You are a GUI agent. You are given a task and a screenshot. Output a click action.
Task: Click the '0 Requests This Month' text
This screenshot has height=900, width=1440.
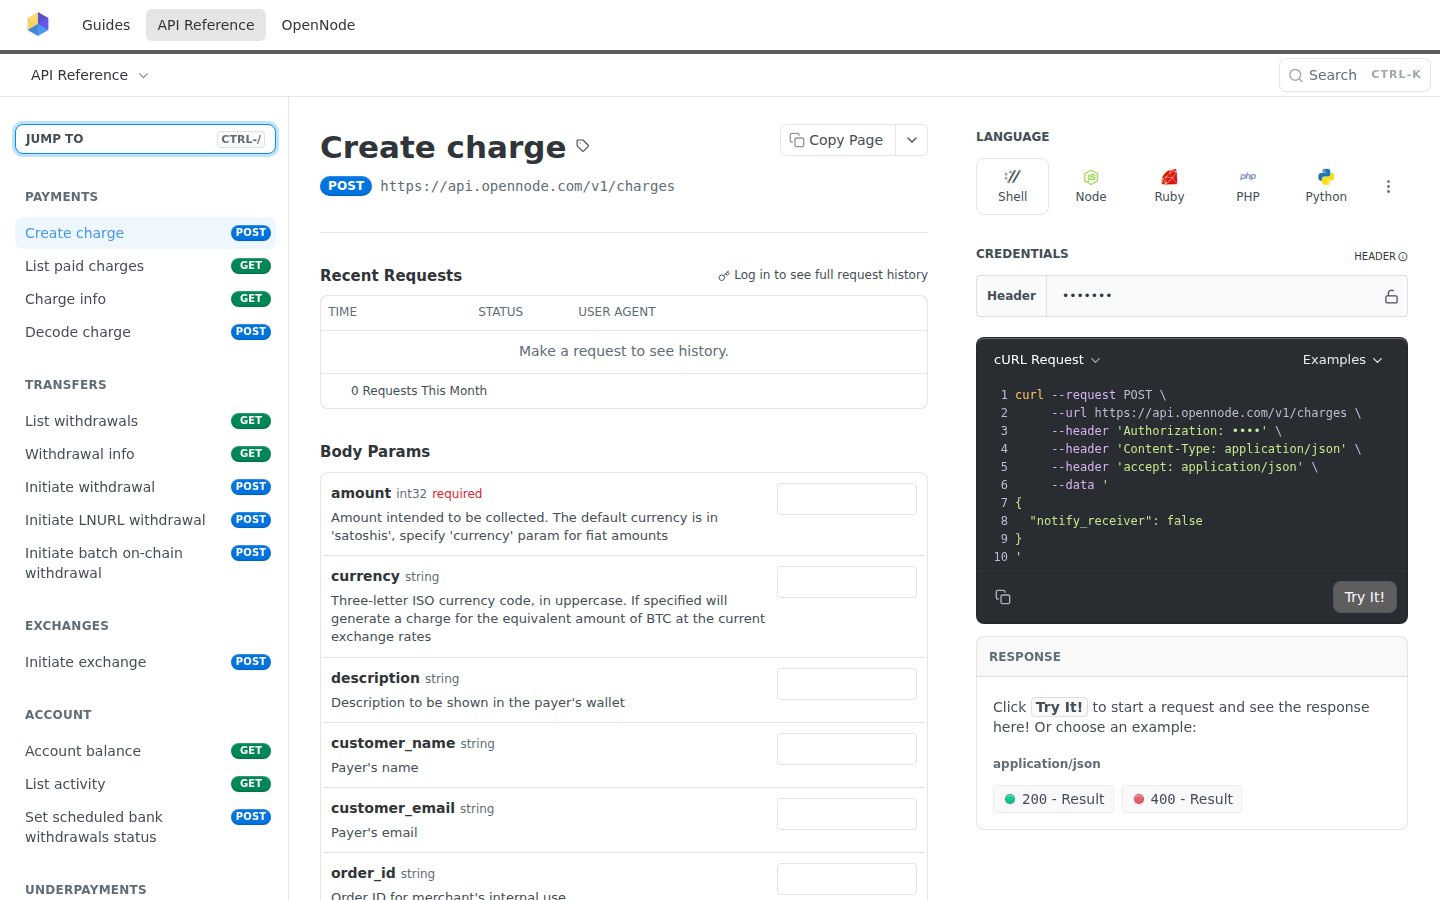(419, 391)
